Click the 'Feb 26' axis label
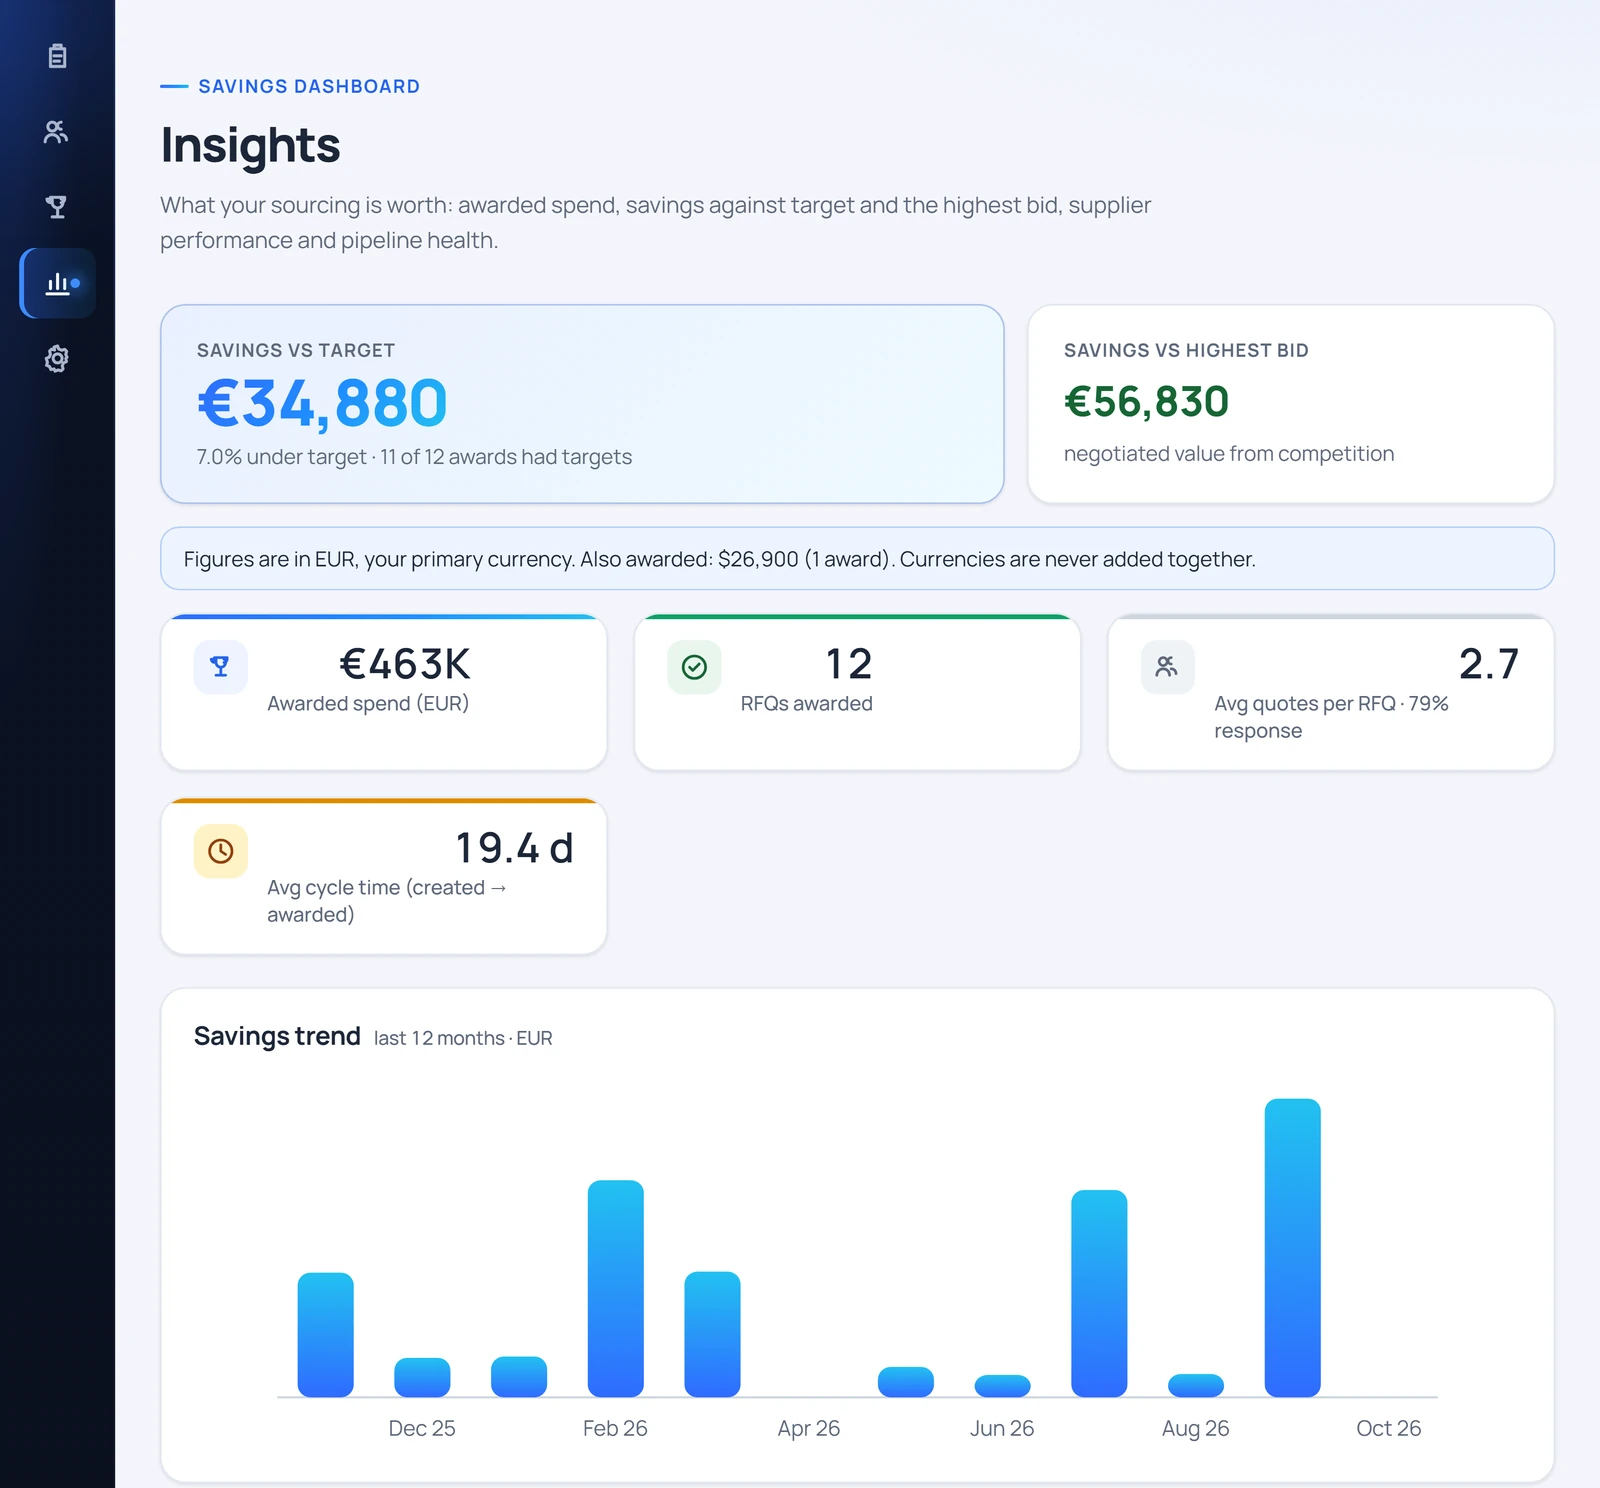The width and height of the screenshot is (1600, 1488). pyautogui.click(x=616, y=1428)
